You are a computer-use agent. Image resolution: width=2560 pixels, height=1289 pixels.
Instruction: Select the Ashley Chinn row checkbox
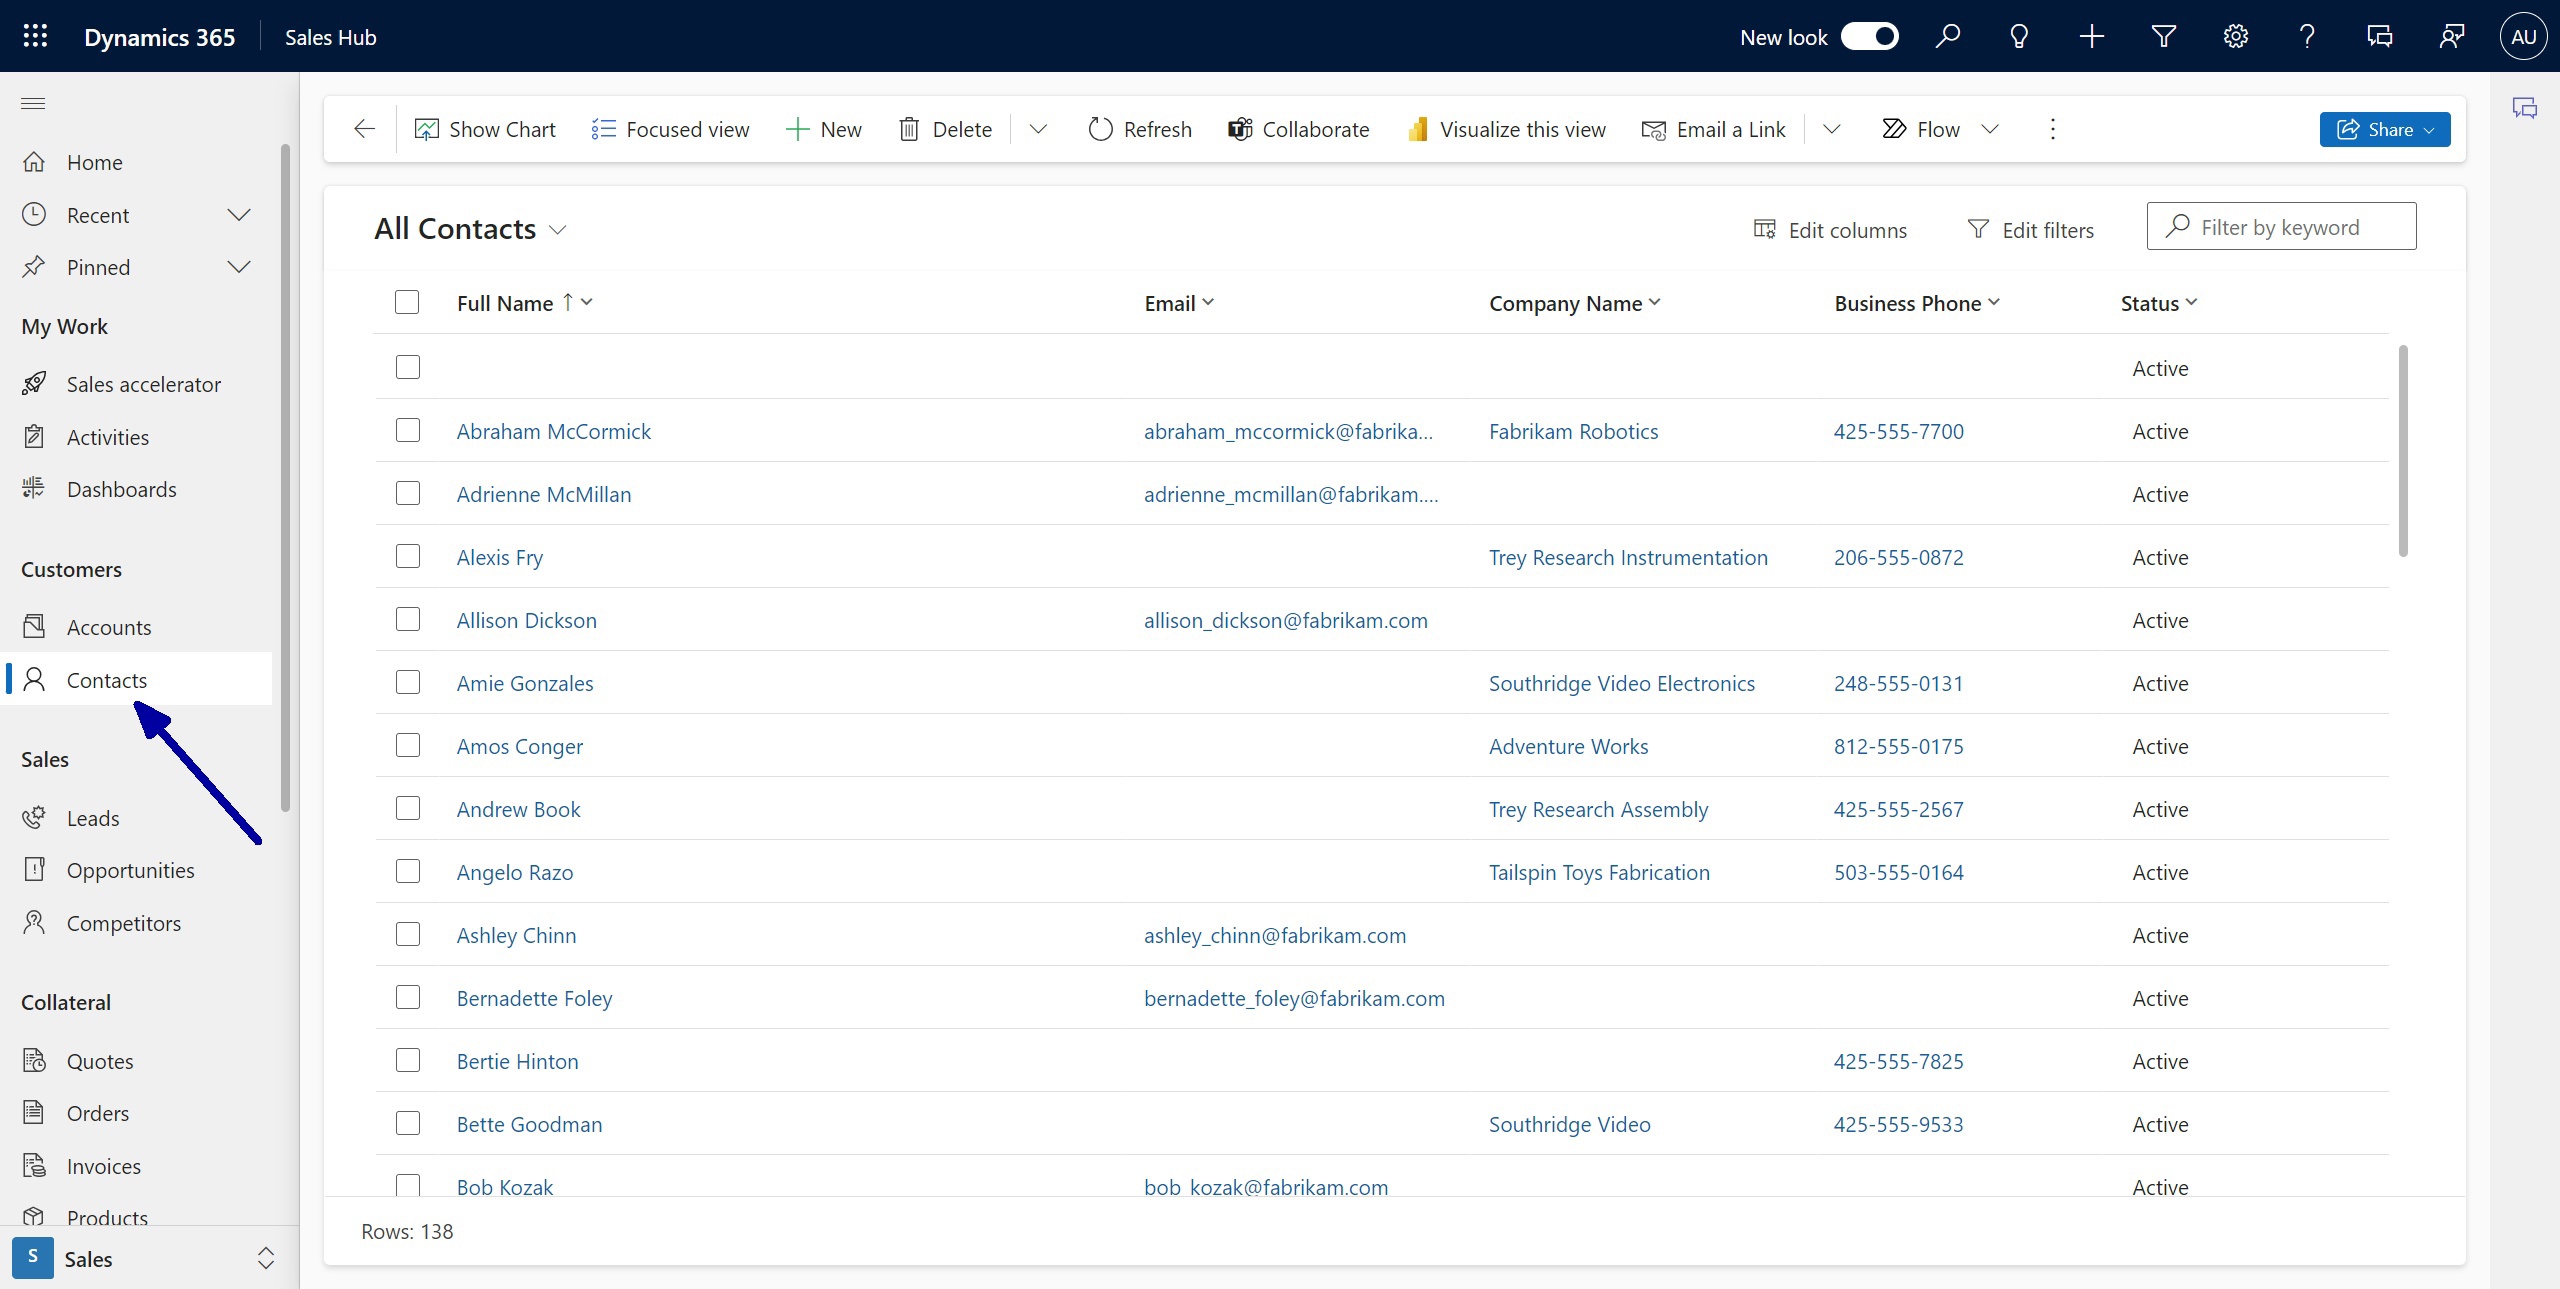point(408,934)
